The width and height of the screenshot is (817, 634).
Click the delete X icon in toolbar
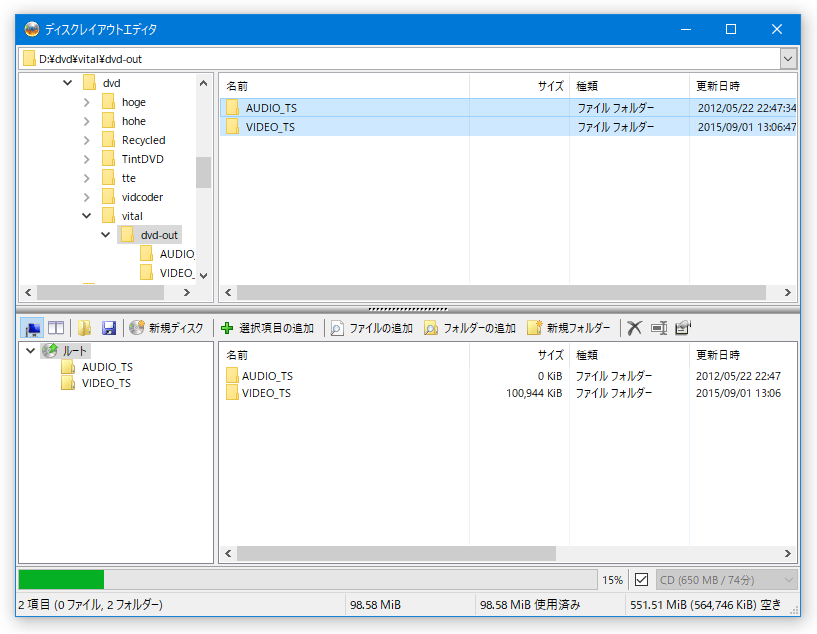[x=634, y=328]
